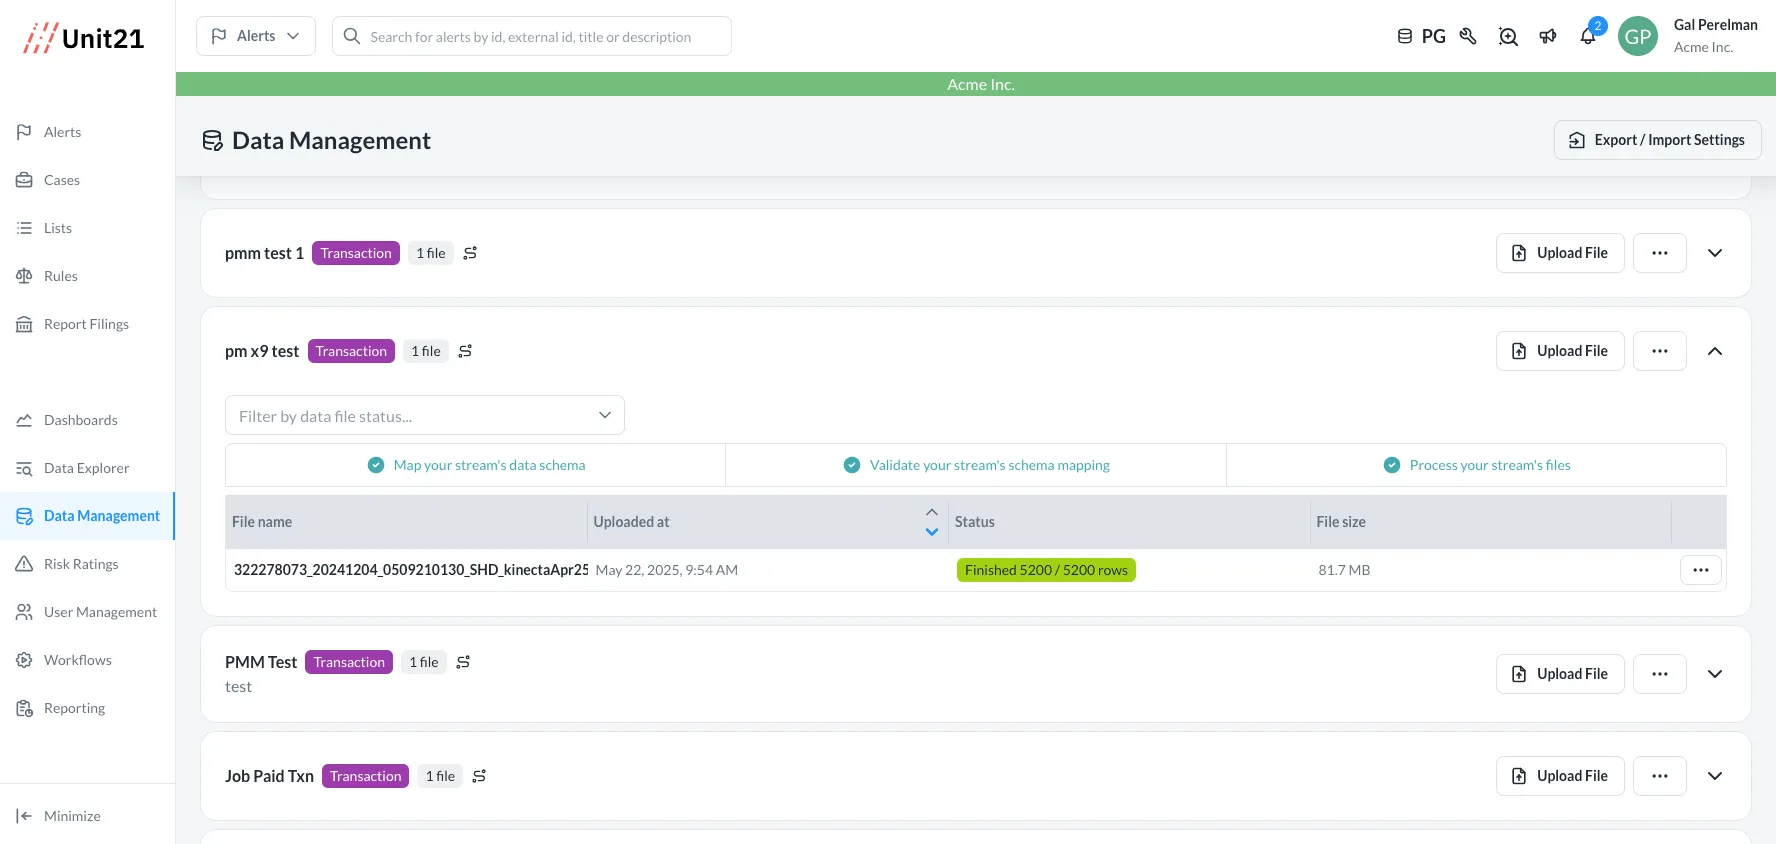Viewport: 1776px width, 844px height.
Task: Focus the alerts search field
Action: [x=532, y=36]
